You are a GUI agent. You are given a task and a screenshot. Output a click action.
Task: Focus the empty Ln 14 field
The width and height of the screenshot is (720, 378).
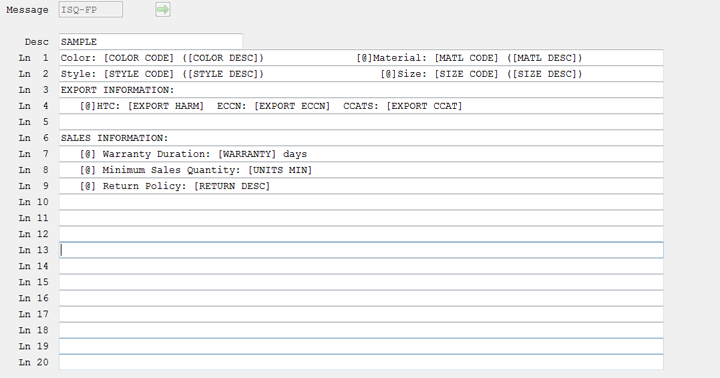(361, 266)
